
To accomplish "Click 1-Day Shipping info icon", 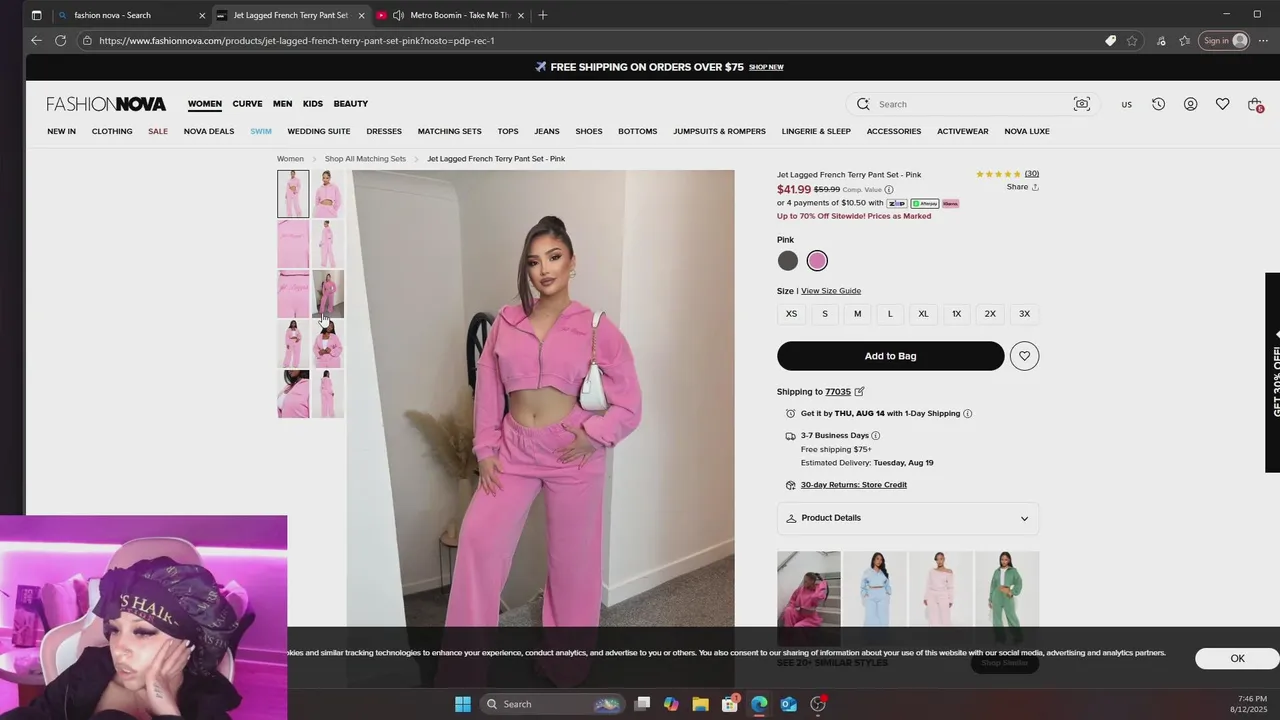I will coord(967,414).
